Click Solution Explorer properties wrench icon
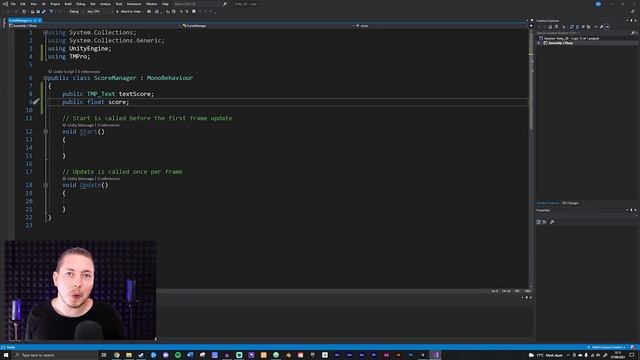This screenshot has width=640, height=360. [x=601, y=27]
